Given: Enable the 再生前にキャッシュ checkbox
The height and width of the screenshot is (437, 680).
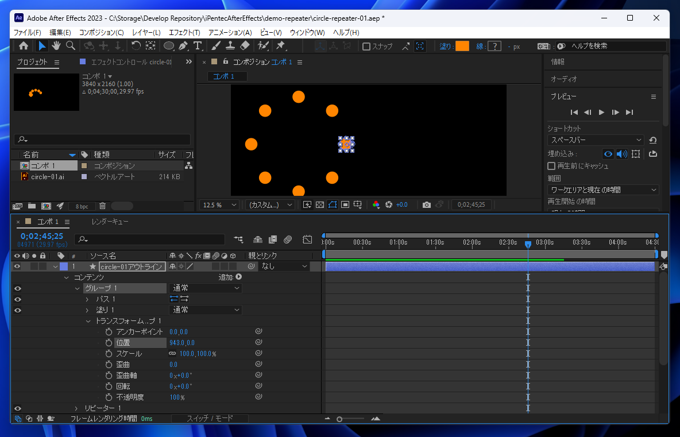Looking at the screenshot, I should pyautogui.click(x=552, y=166).
